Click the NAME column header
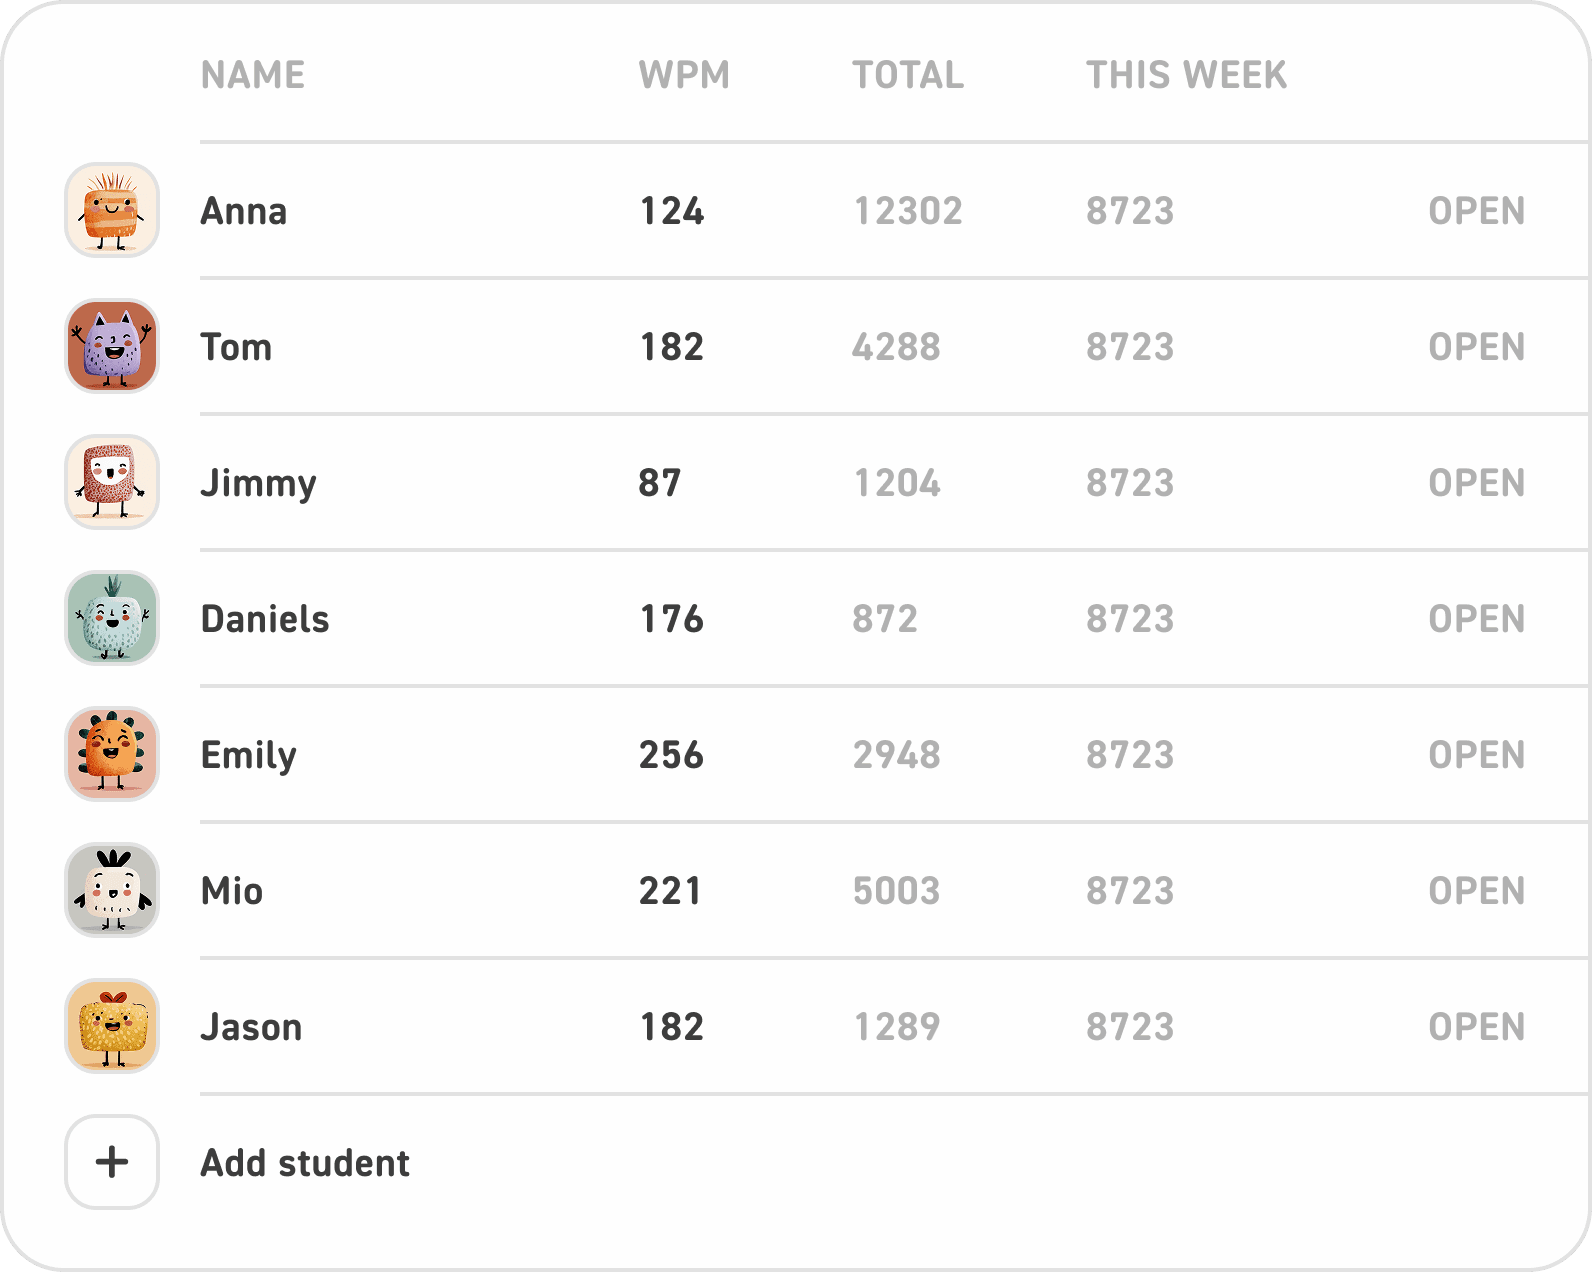This screenshot has height=1272, width=1592. click(x=253, y=75)
